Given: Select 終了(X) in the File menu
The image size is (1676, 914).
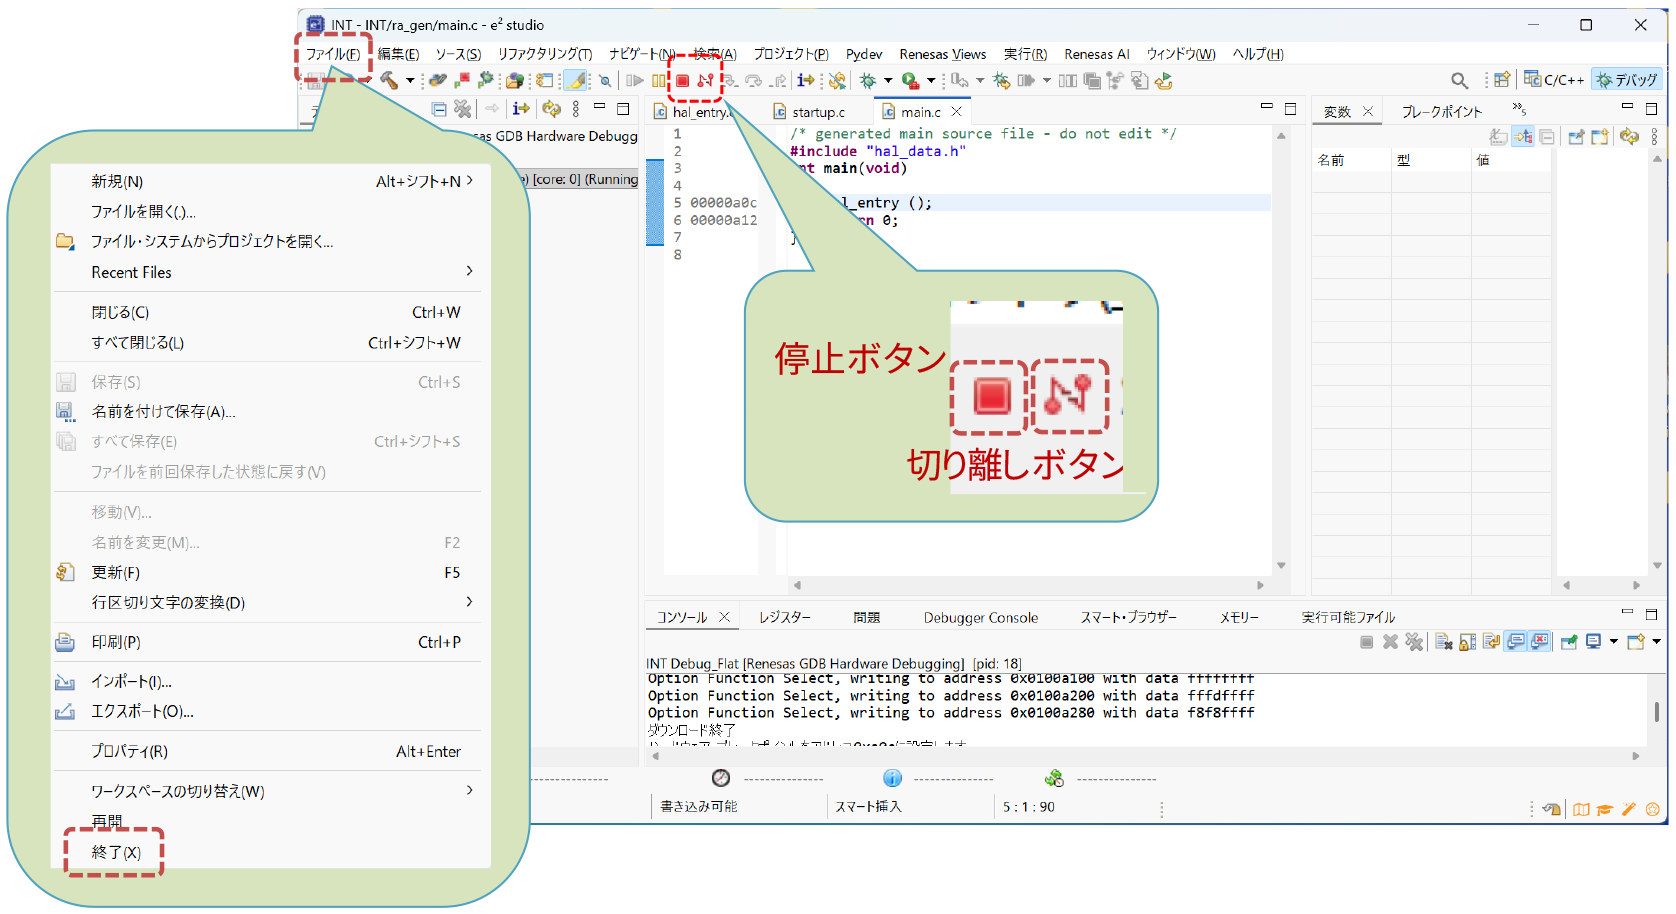Looking at the screenshot, I should 116,852.
